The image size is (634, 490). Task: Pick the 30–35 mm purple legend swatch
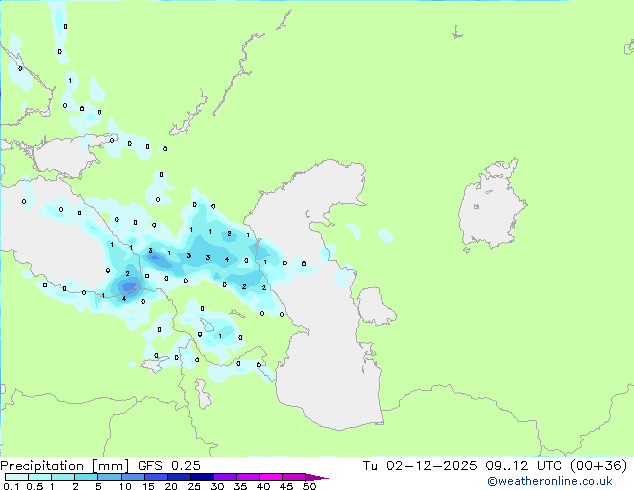coord(225,477)
